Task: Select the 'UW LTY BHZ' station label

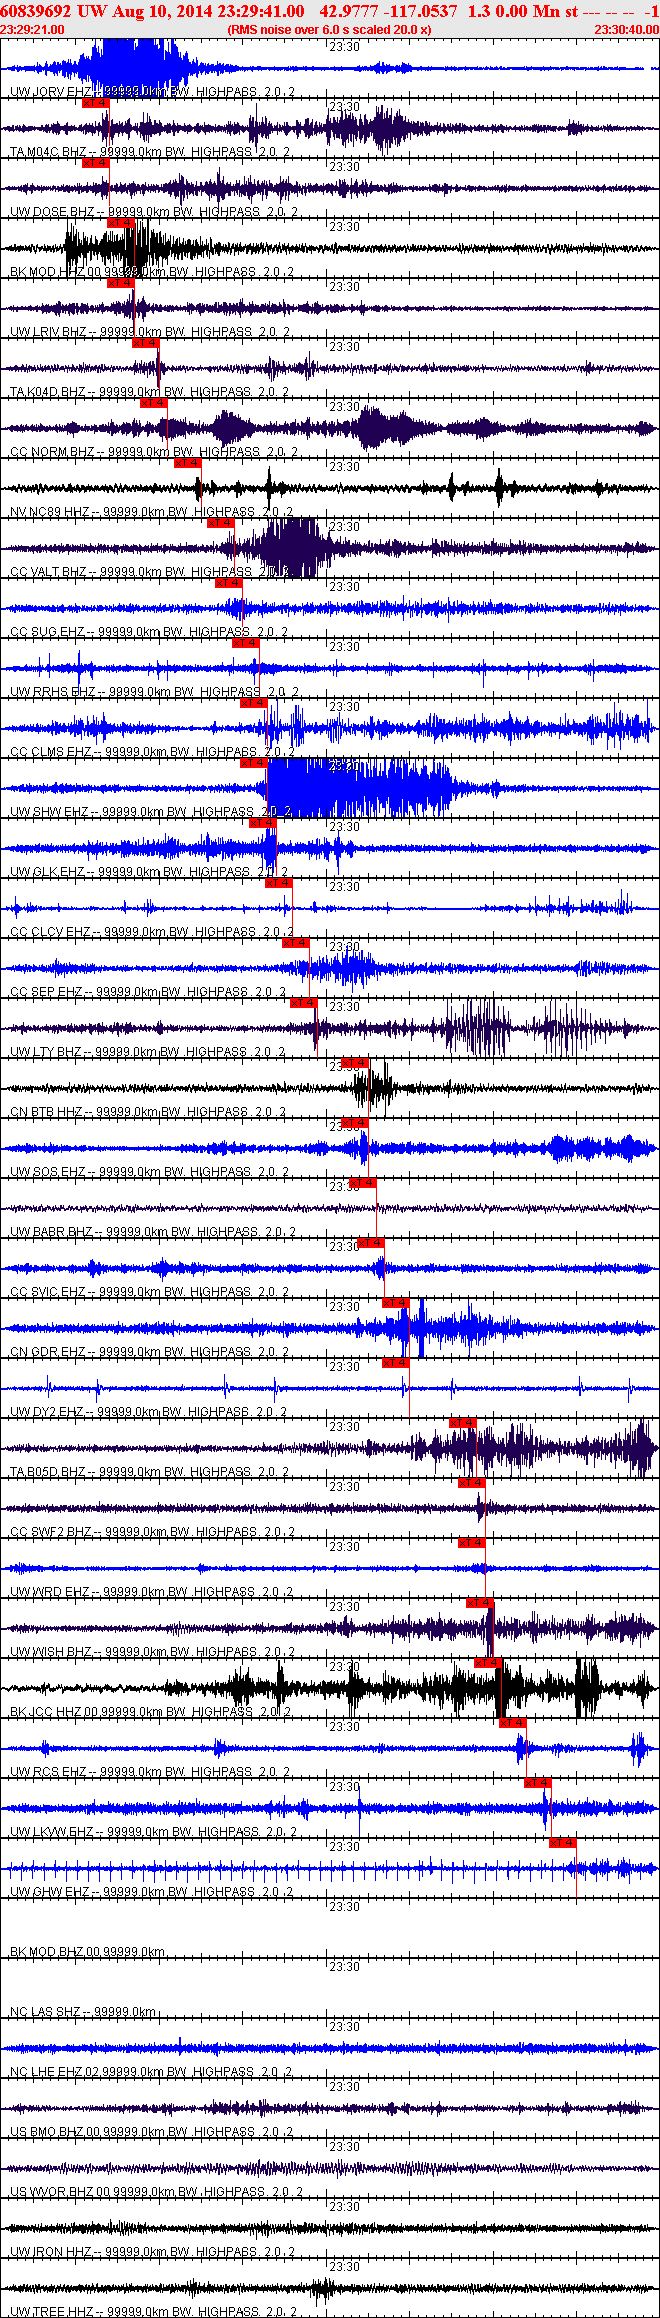Action: click(46, 1052)
